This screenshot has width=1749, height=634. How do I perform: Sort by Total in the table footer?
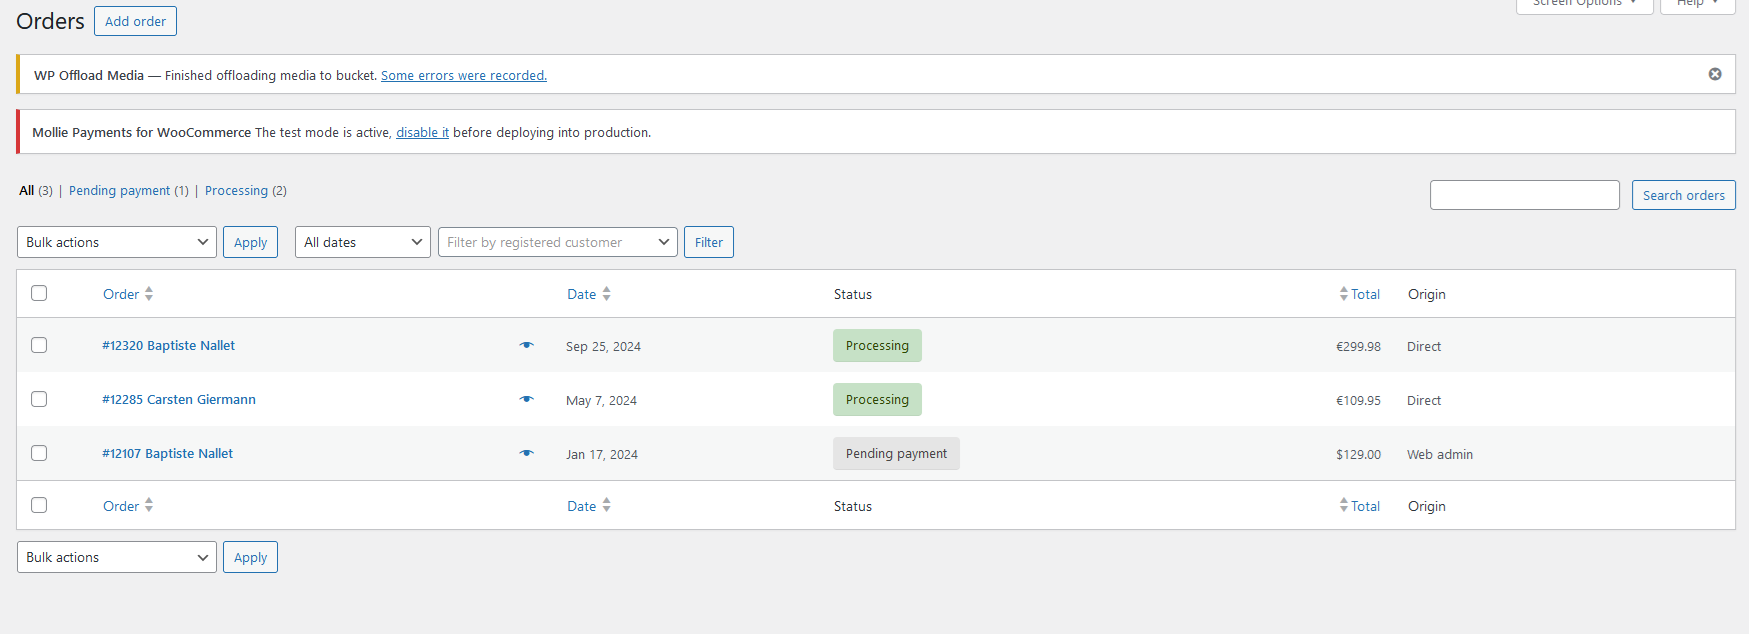tap(1360, 506)
